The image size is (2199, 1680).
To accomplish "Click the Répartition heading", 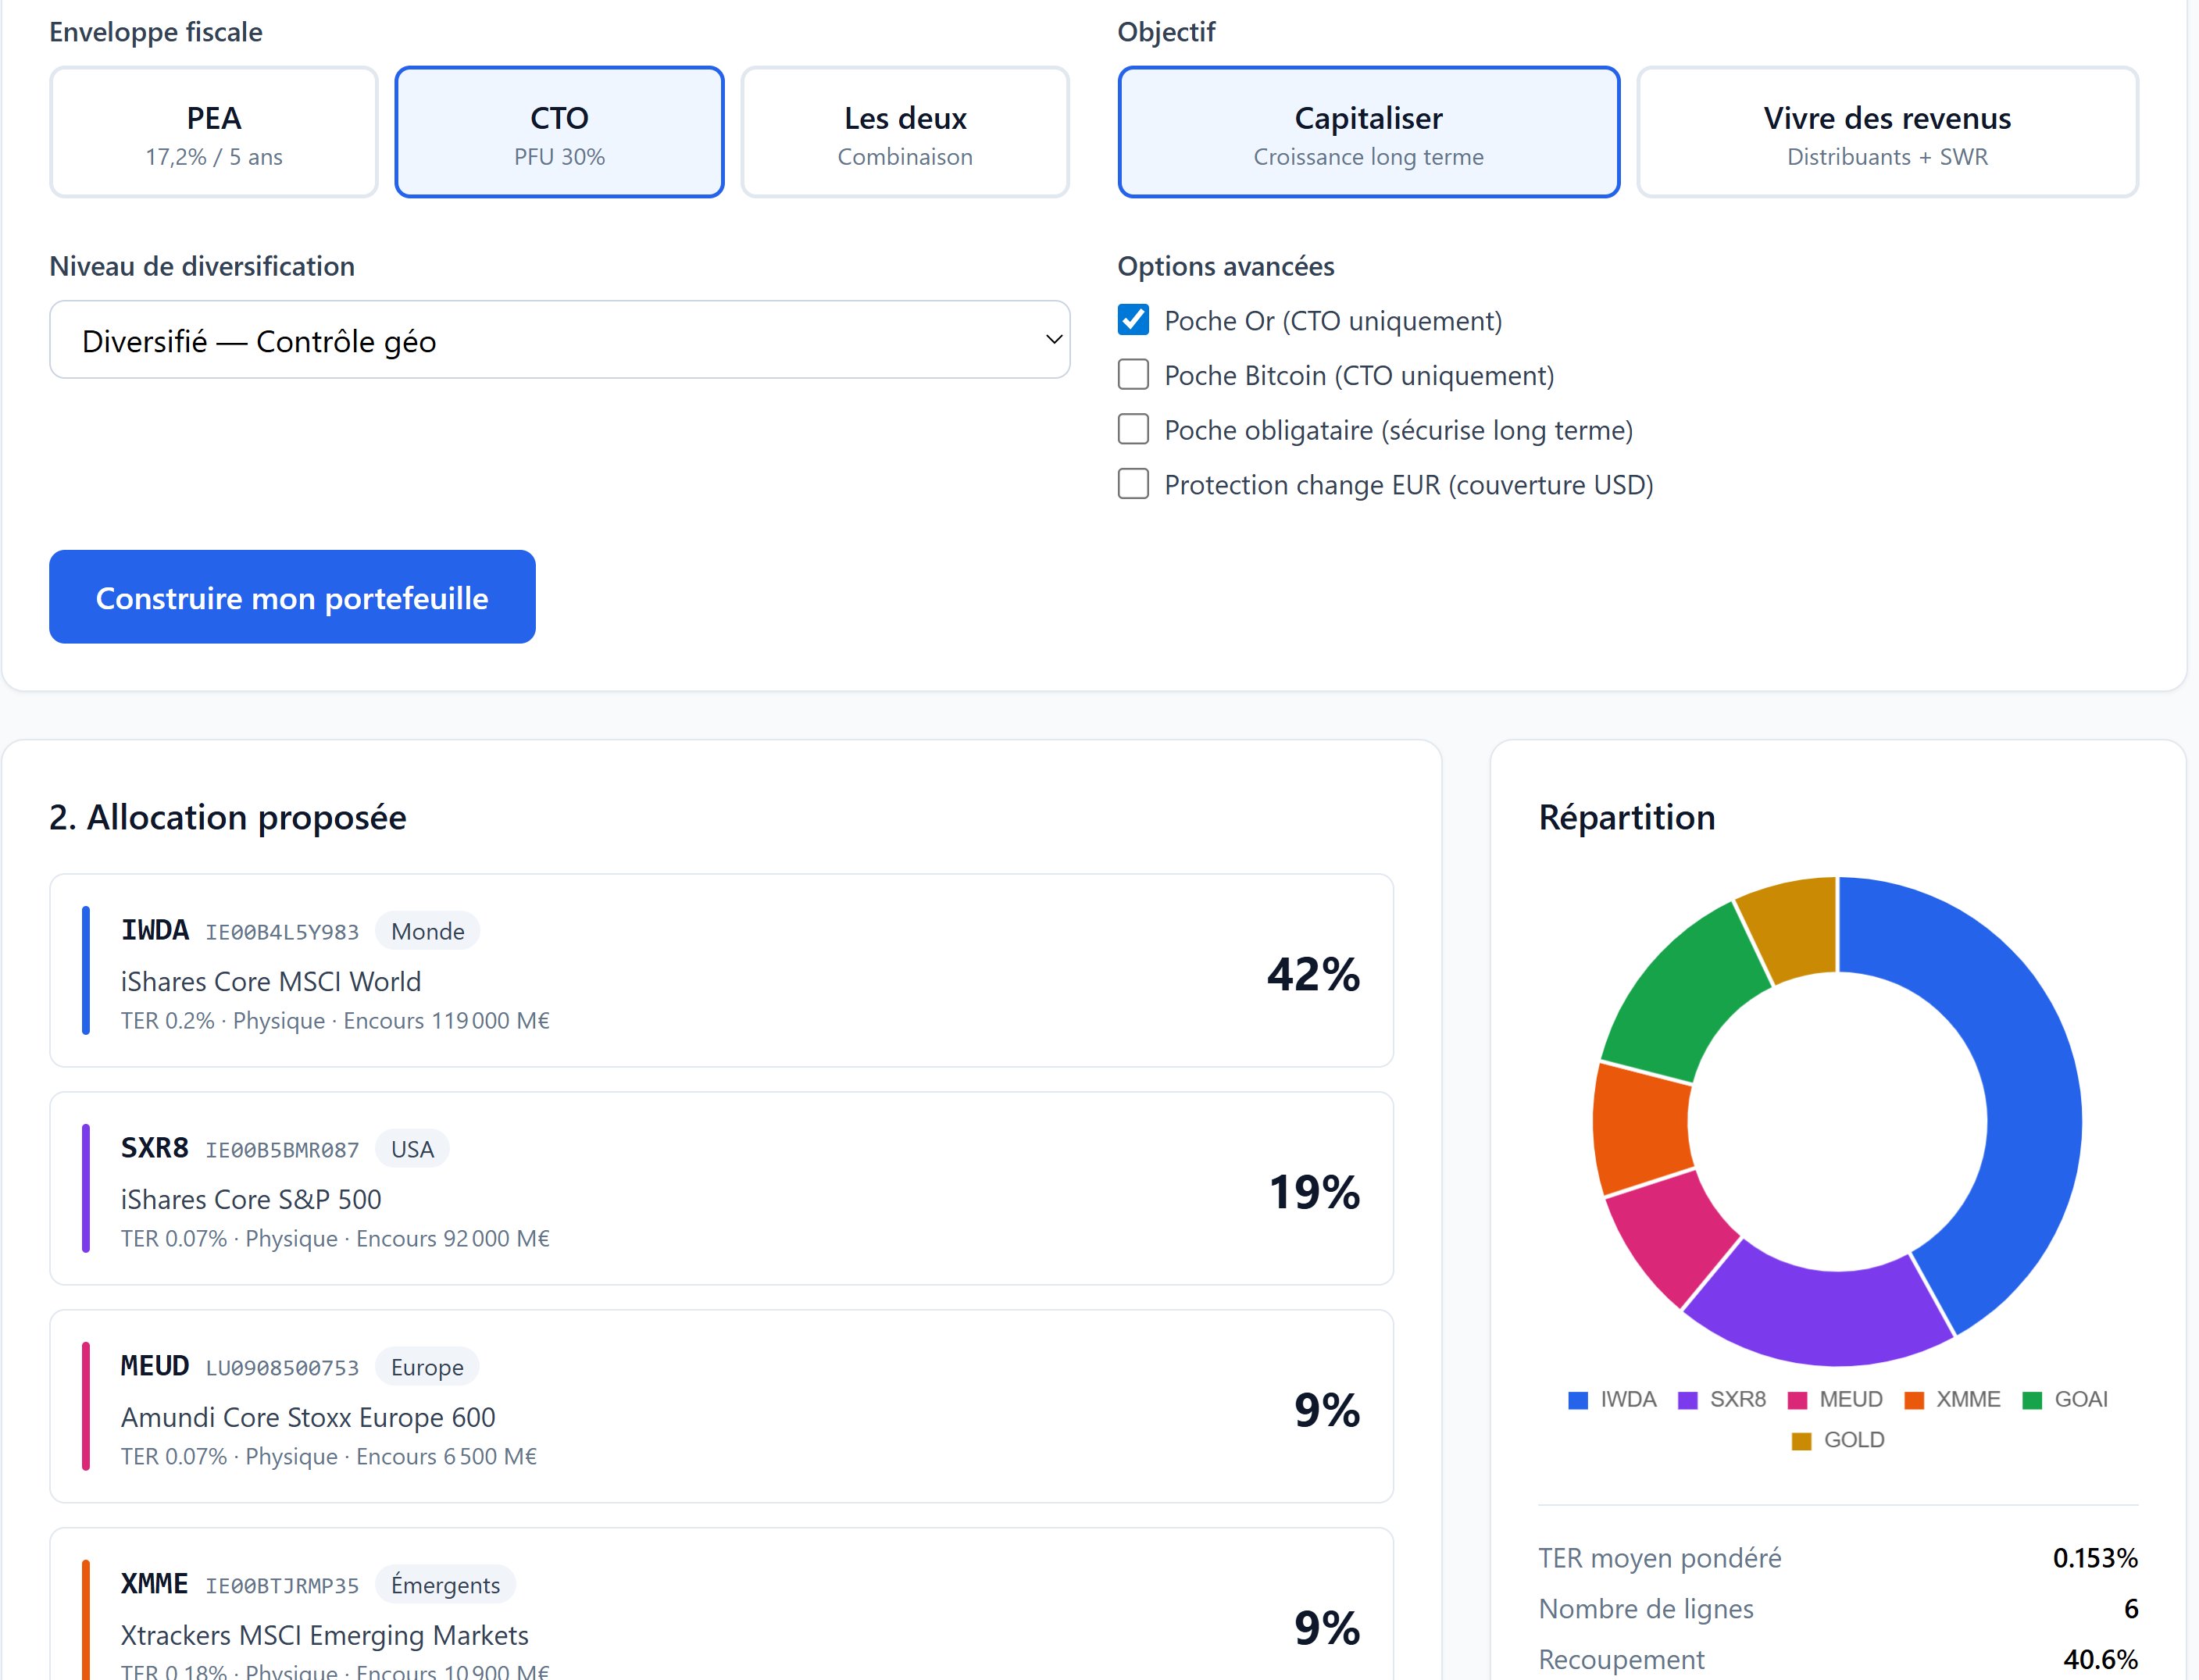I will [x=1626, y=817].
